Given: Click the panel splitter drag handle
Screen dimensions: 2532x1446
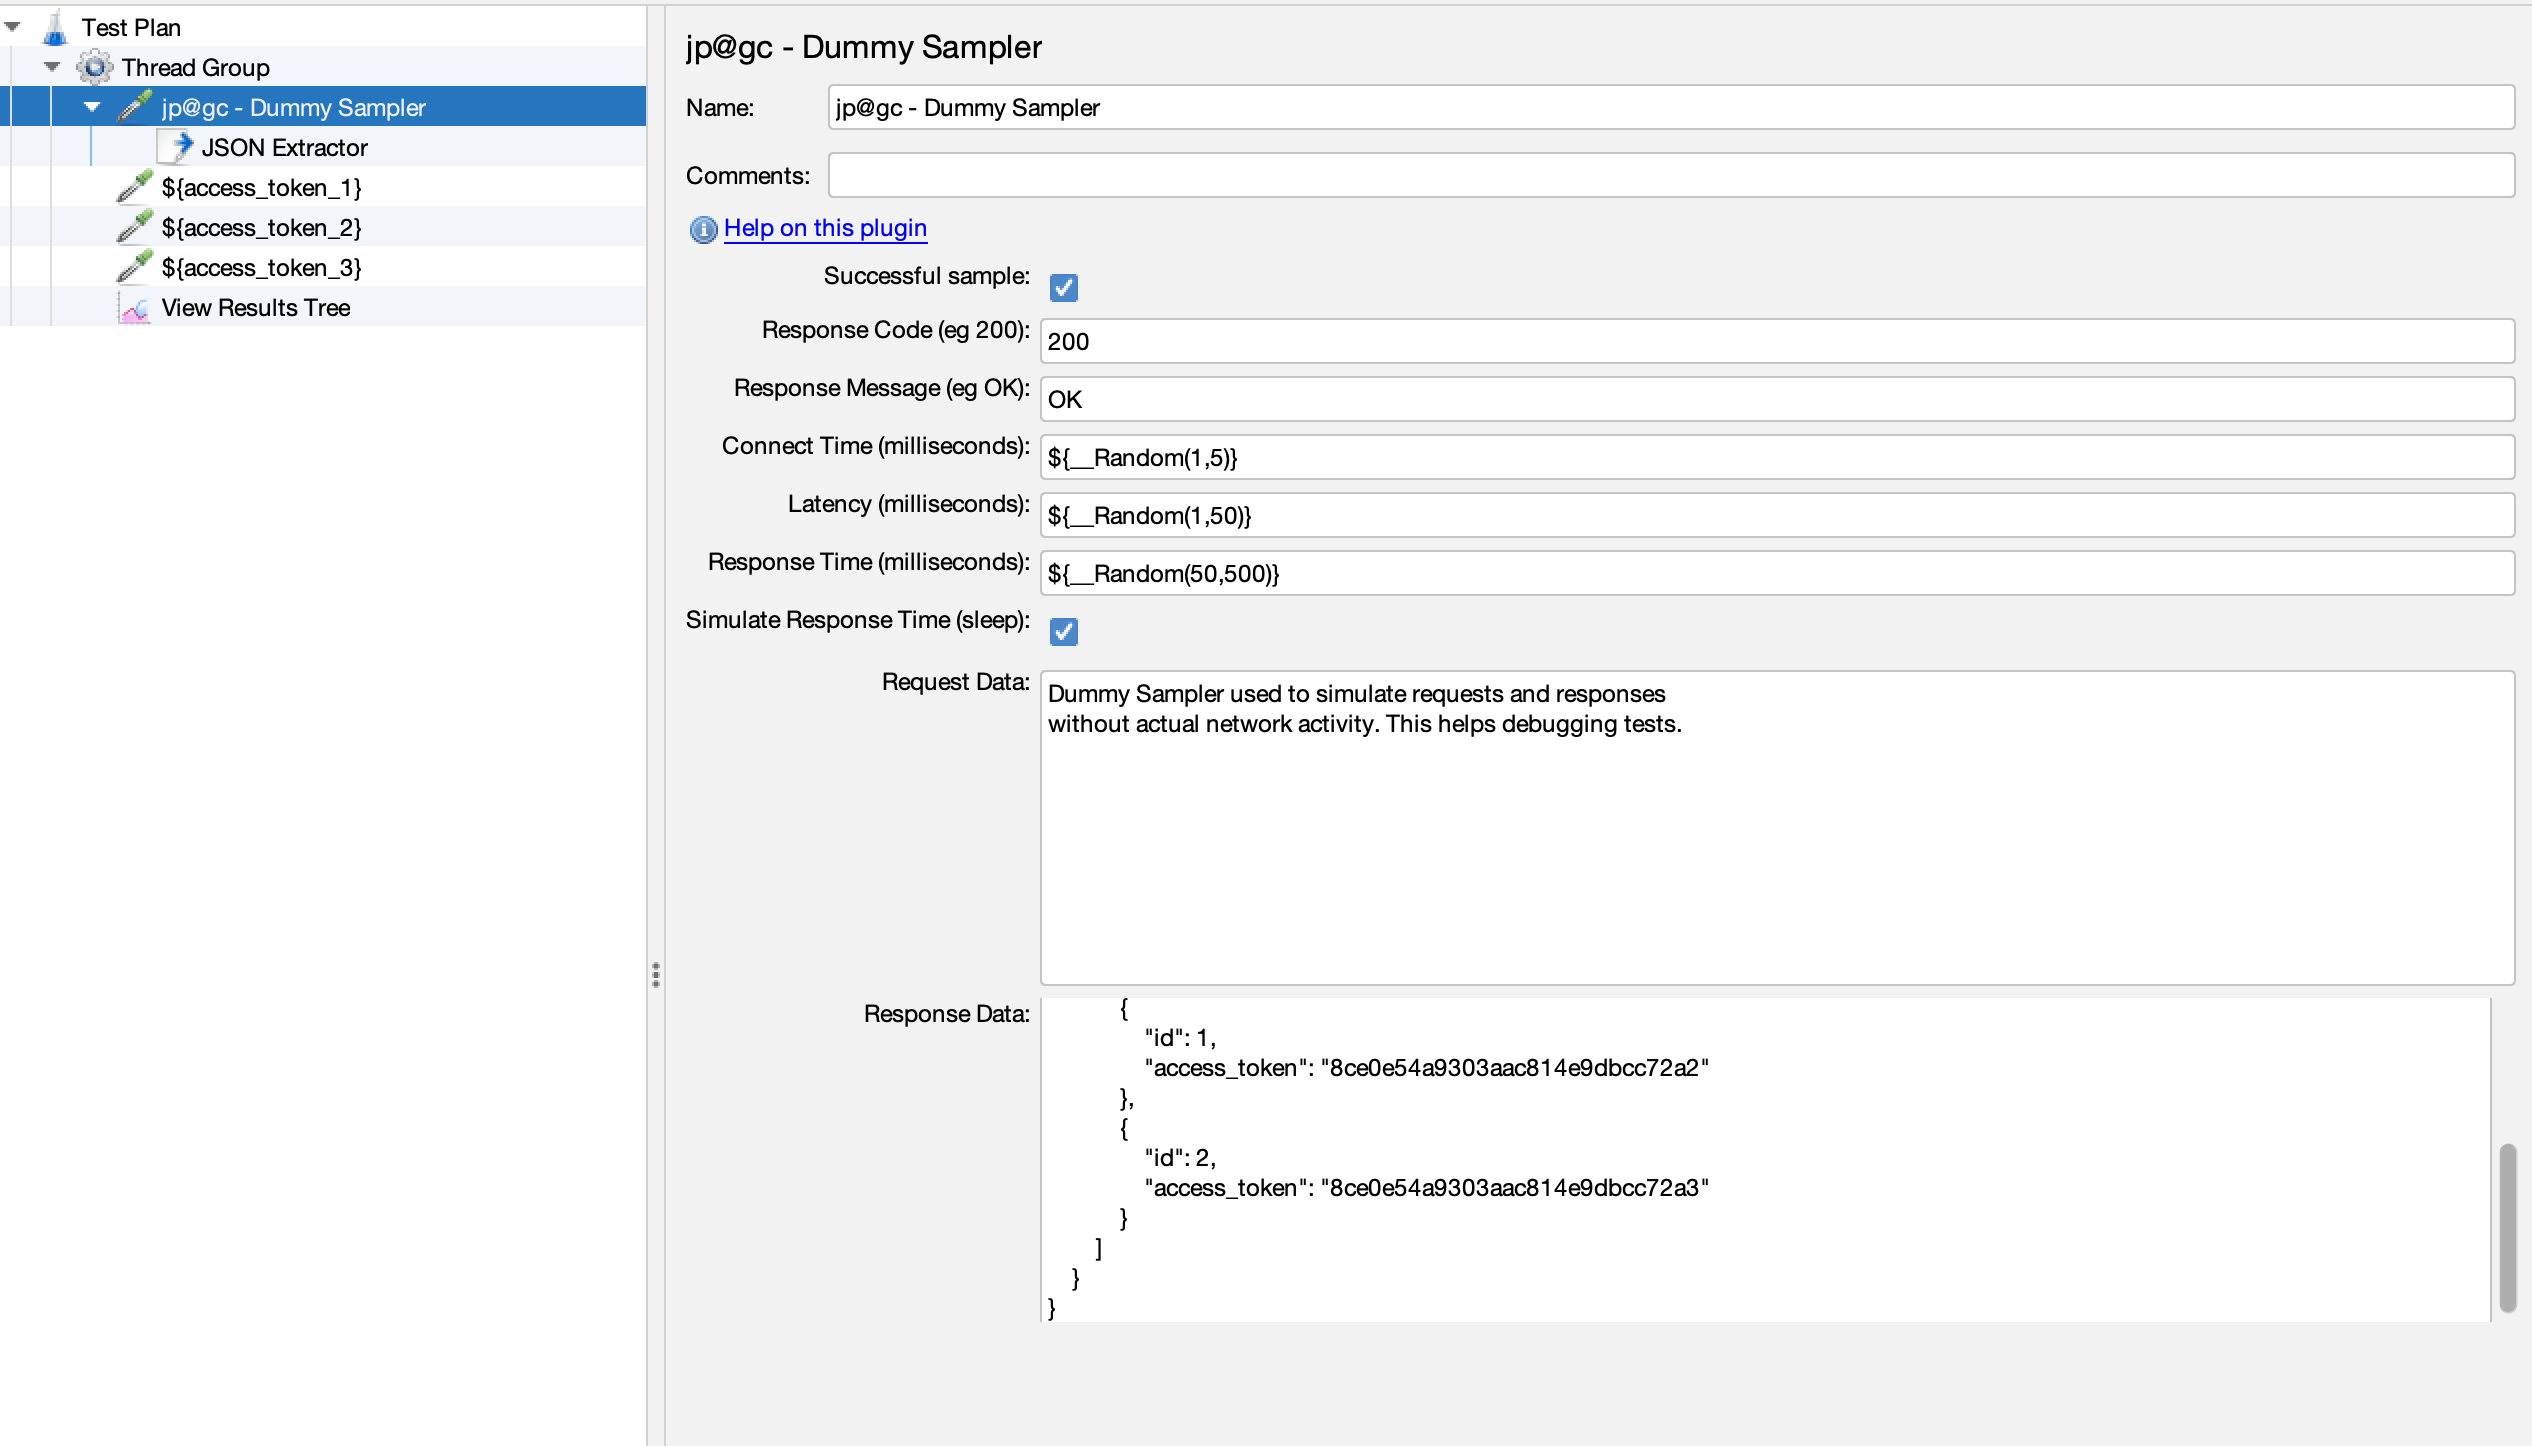Looking at the screenshot, I should click(656, 975).
